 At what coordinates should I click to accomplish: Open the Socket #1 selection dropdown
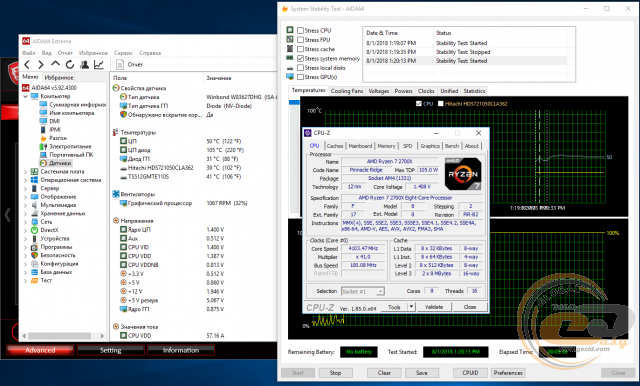tap(380, 291)
